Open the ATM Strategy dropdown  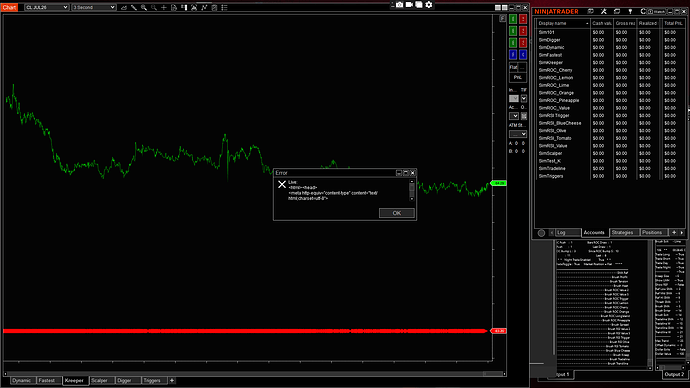coord(518,134)
